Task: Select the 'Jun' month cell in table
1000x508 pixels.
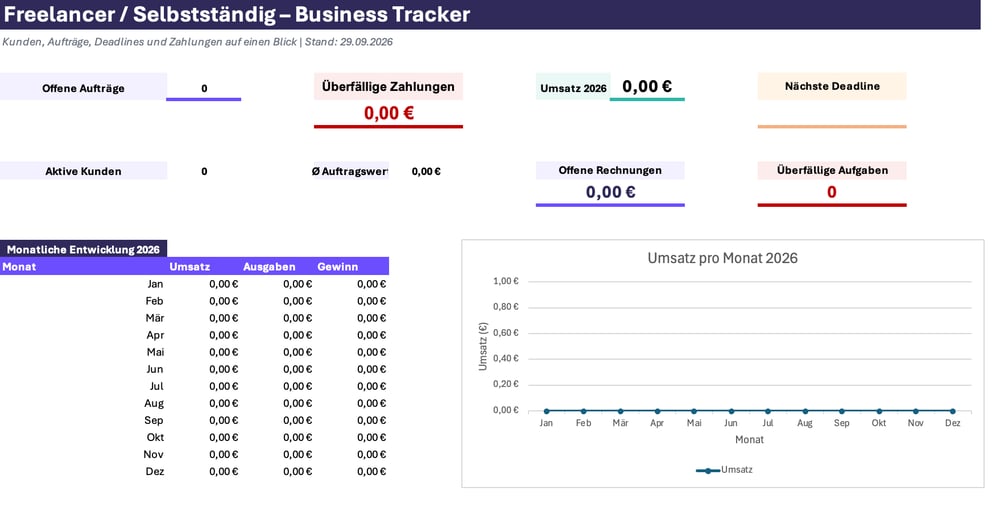Action: click(x=84, y=369)
